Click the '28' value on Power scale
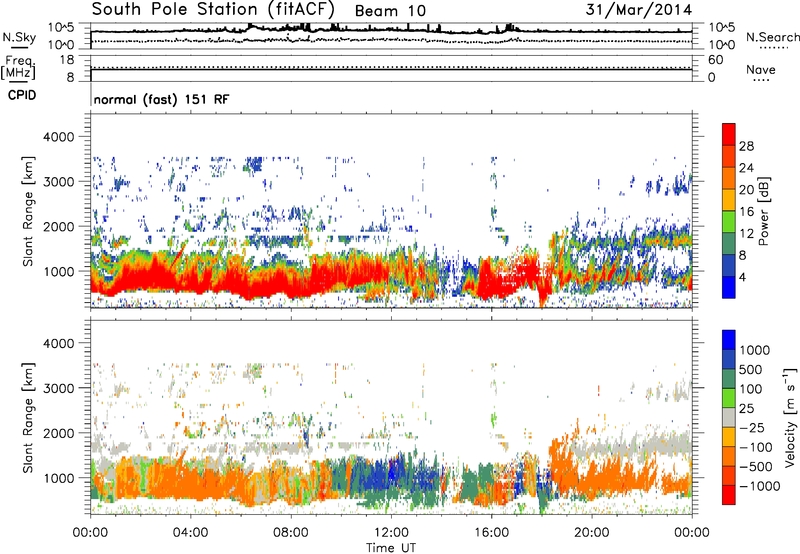Image resolution: width=800 pixels, height=554 pixels. tap(746, 146)
